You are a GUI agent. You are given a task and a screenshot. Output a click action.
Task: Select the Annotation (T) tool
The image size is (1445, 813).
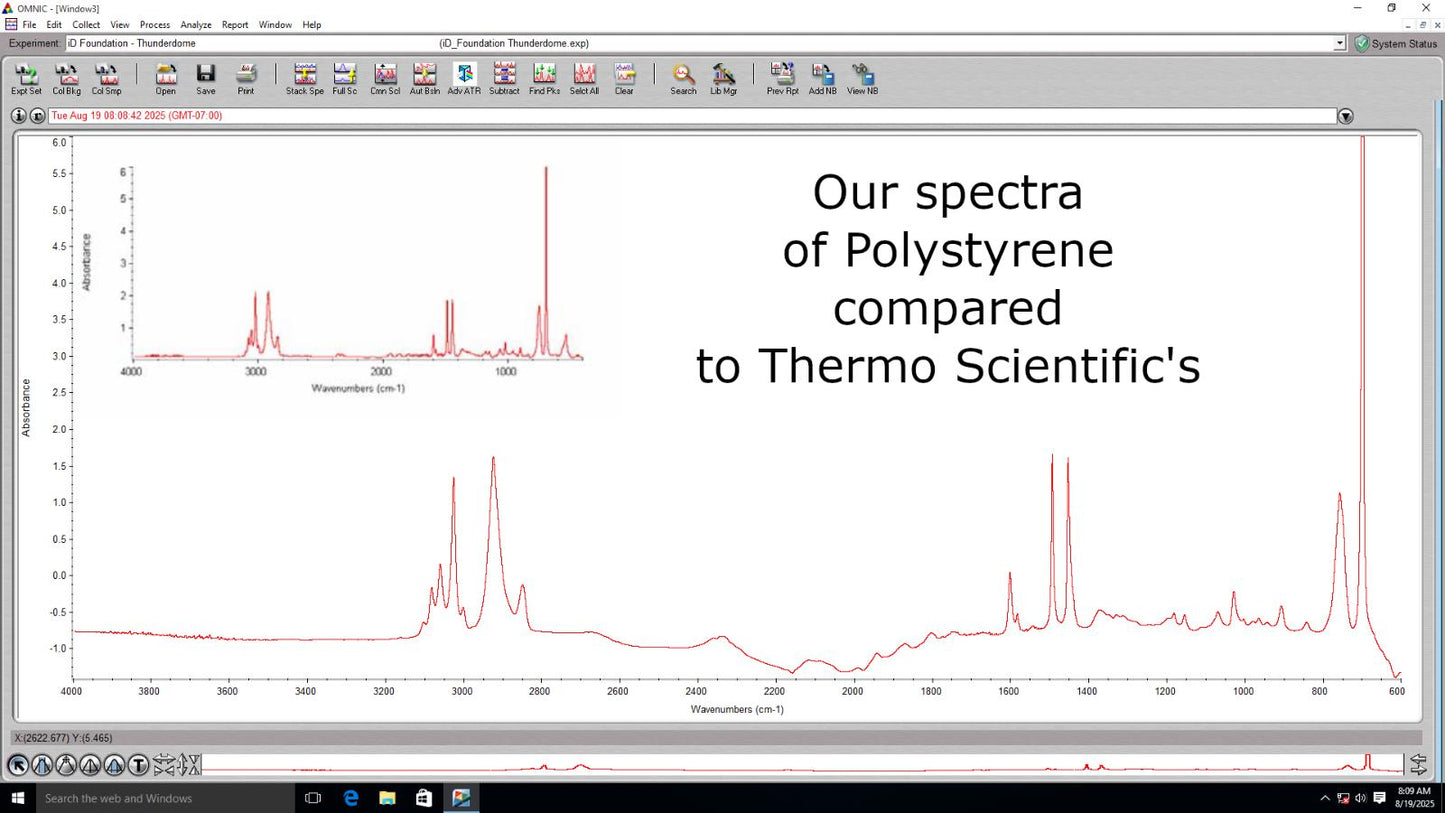coord(138,766)
